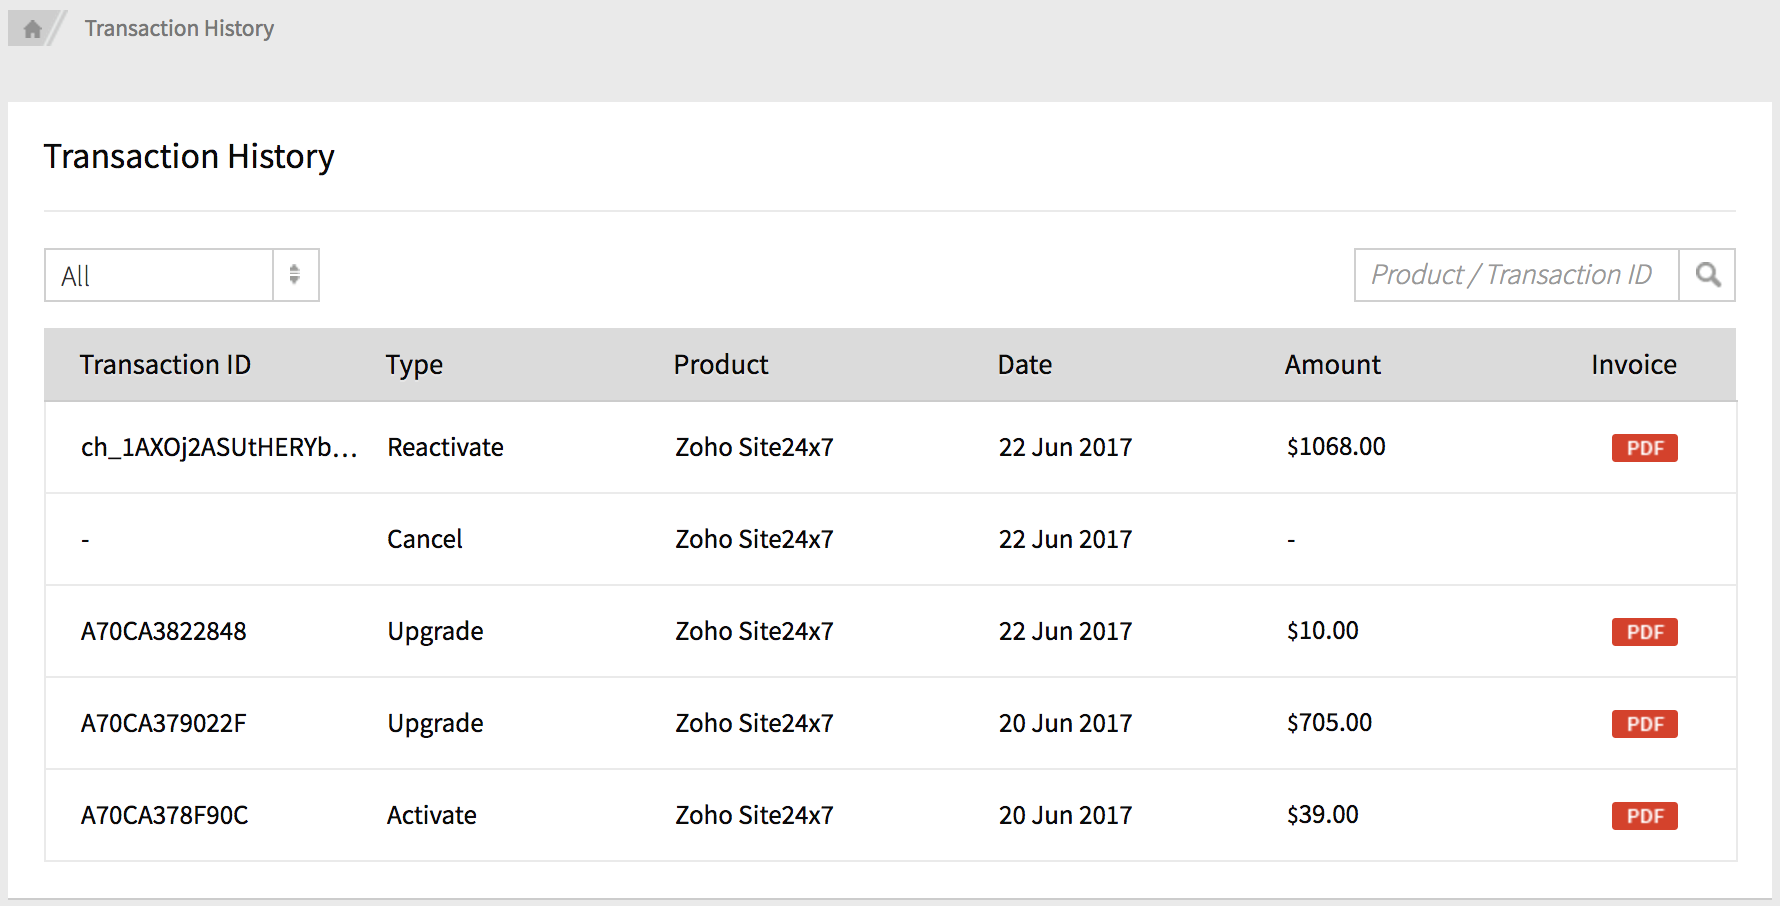Click the search magnifier icon
Image resolution: width=1780 pixels, height=906 pixels.
pos(1708,275)
